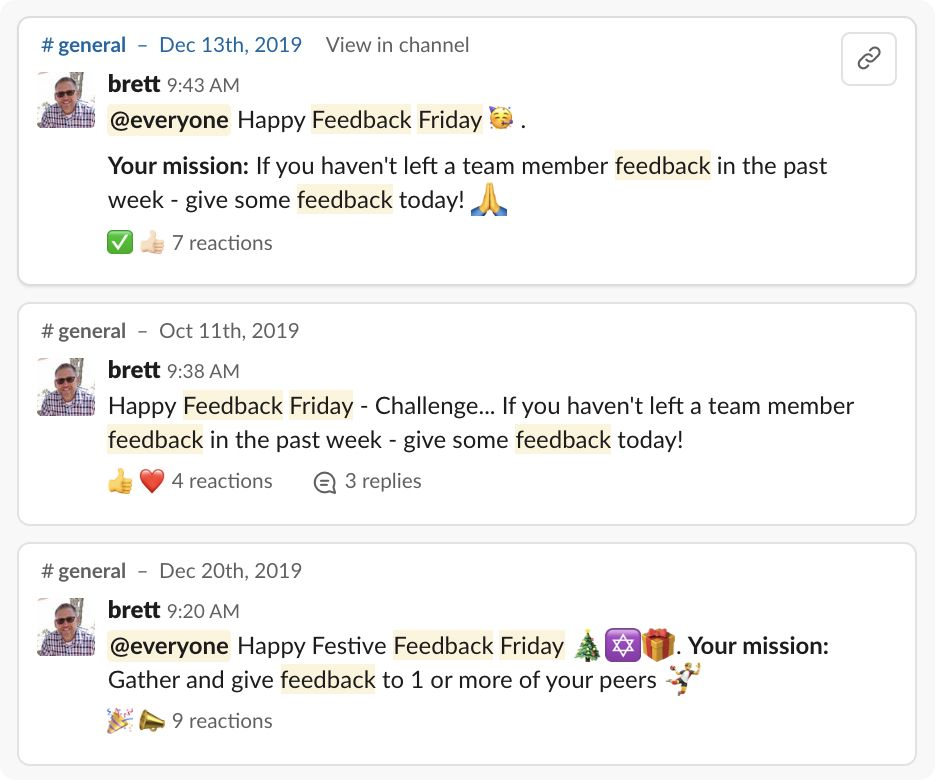
Task: Click the reply speech bubble icon
Action: coord(323,479)
